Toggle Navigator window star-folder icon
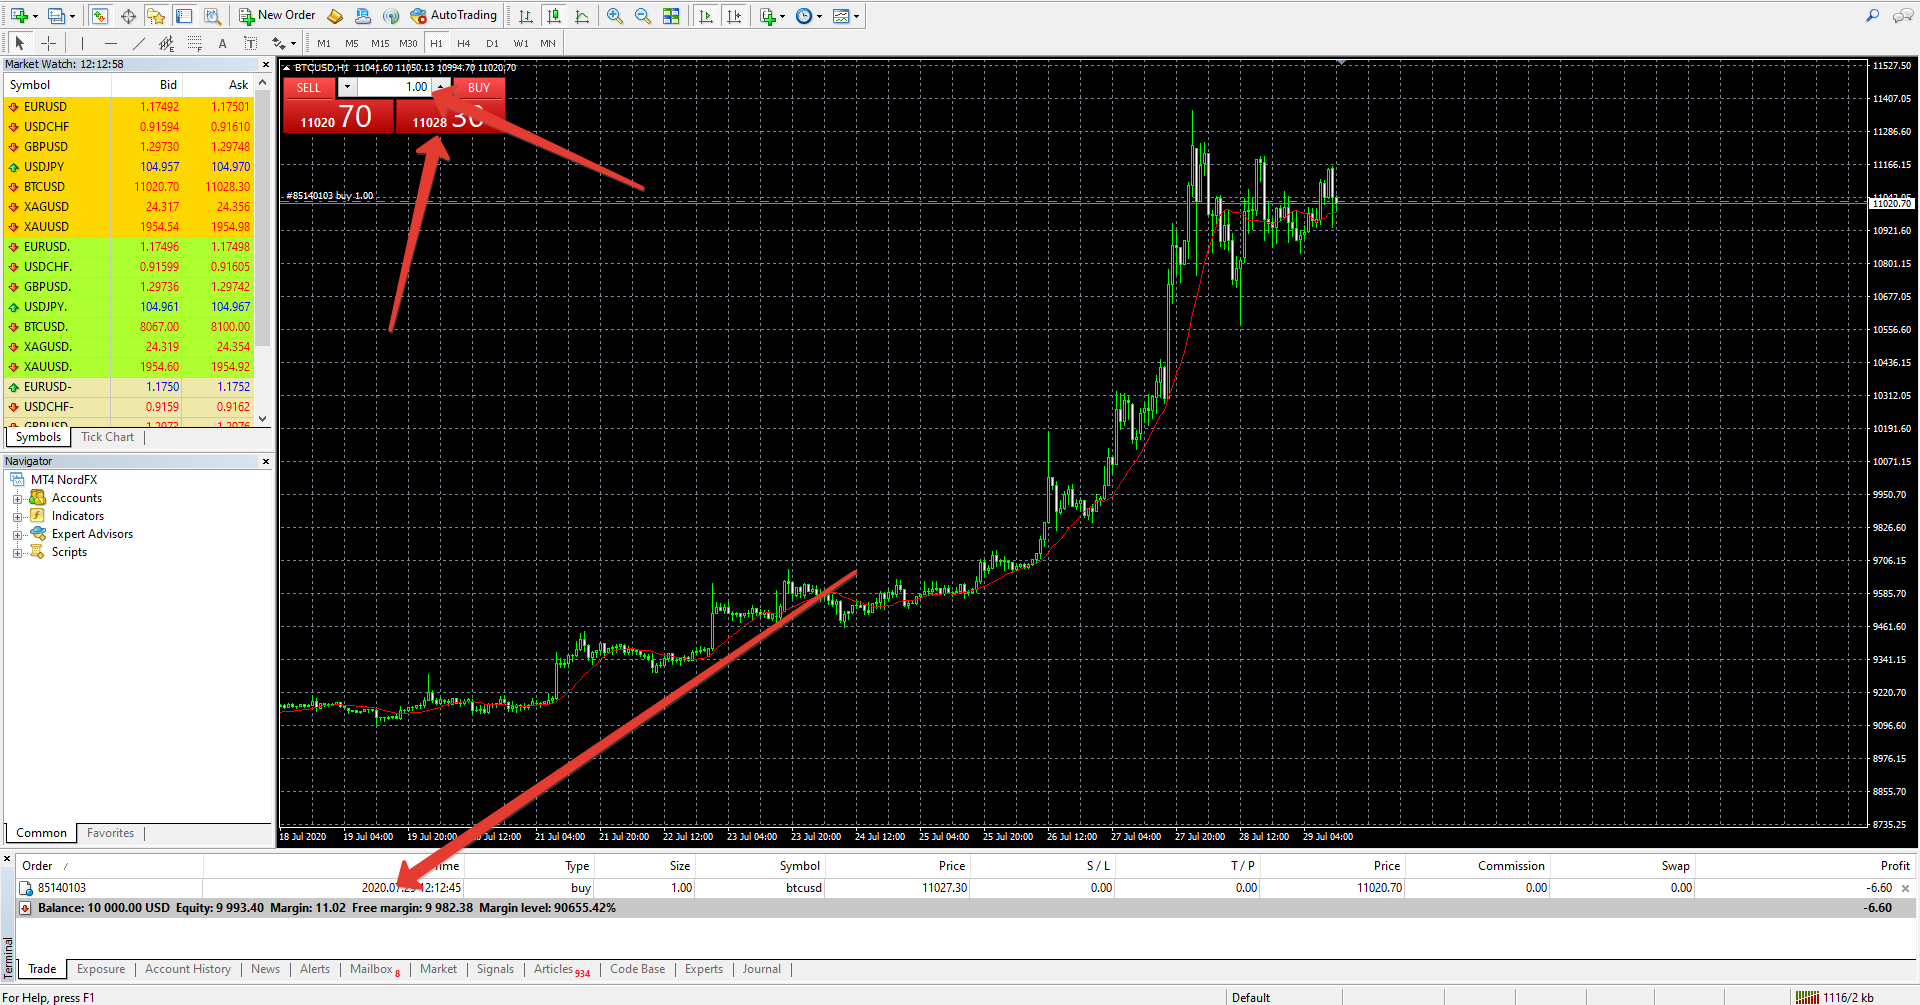This screenshot has height=1005, width=1920. (156, 16)
